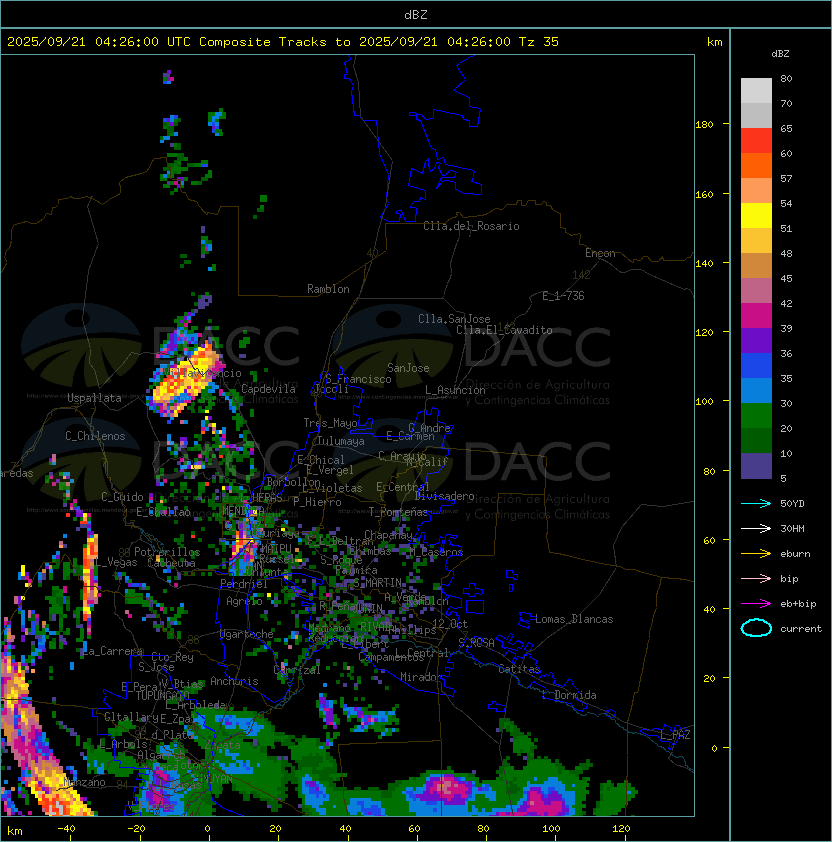Image resolution: width=832 pixels, height=842 pixels.
Task: Click the Uspallata place label
Action: point(94,398)
